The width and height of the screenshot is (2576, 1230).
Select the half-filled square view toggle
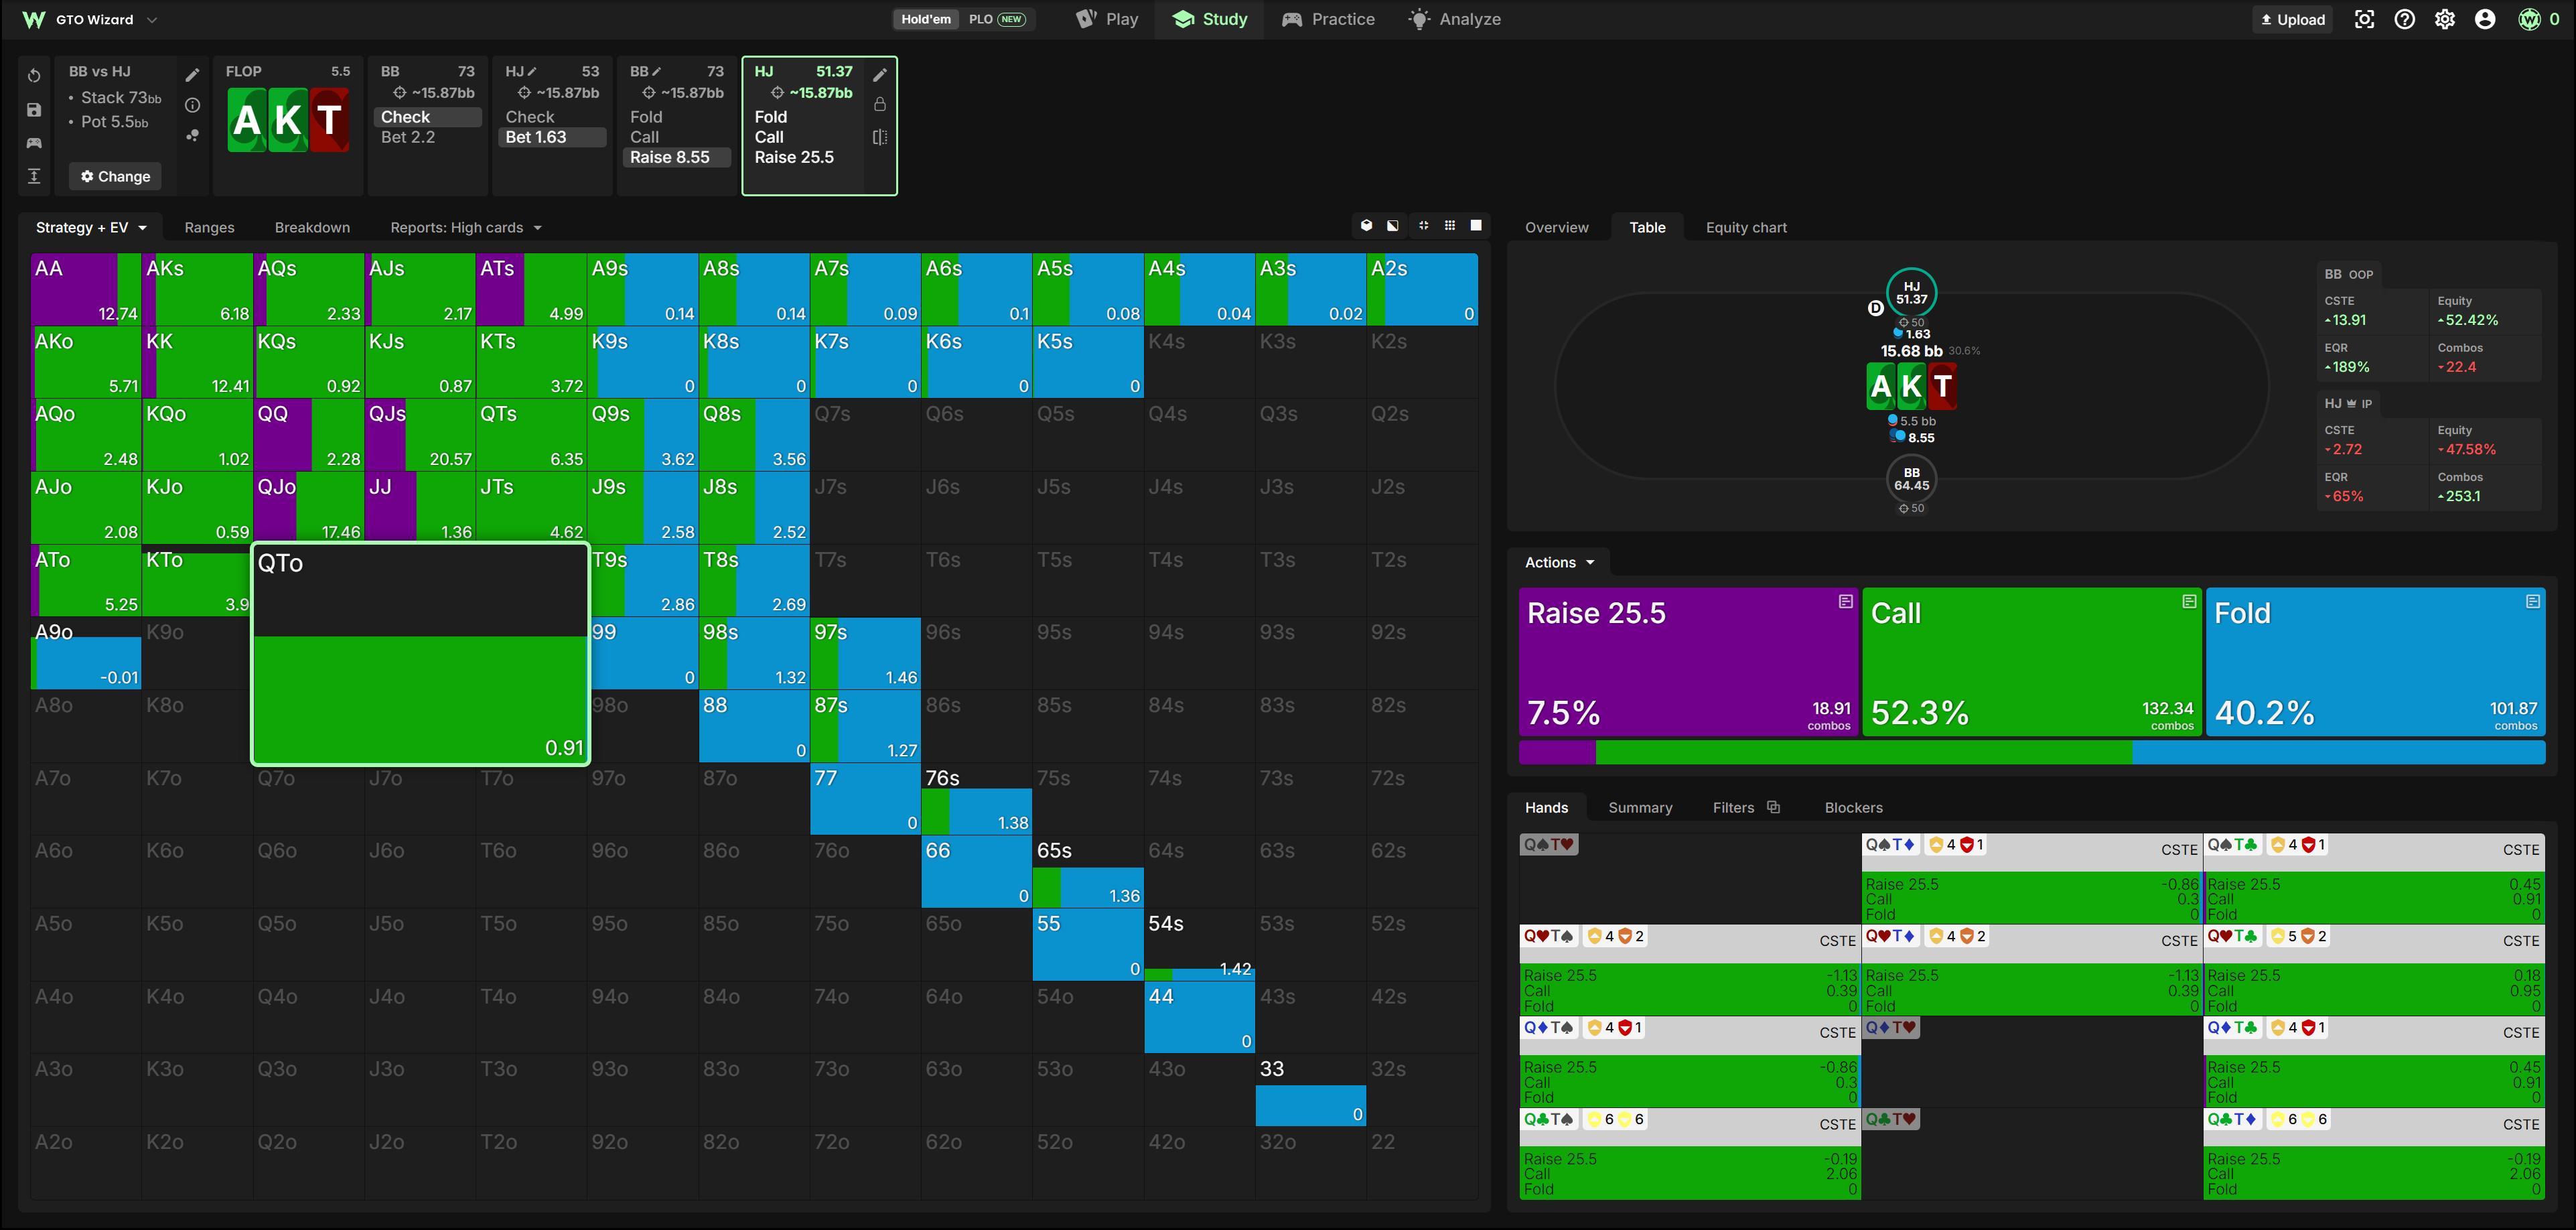(x=1393, y=226)
